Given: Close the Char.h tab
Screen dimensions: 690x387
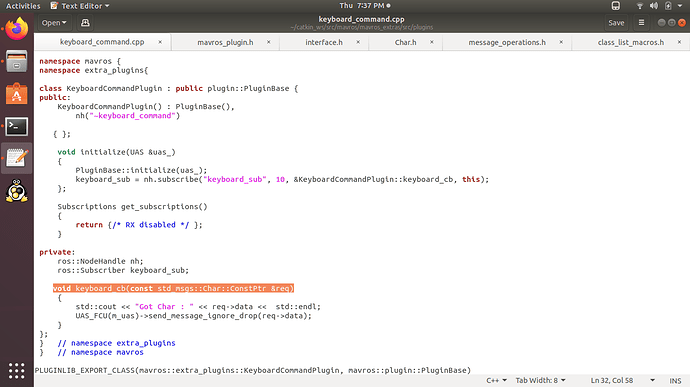Looking at the screenshot, I should pos(432,42).
